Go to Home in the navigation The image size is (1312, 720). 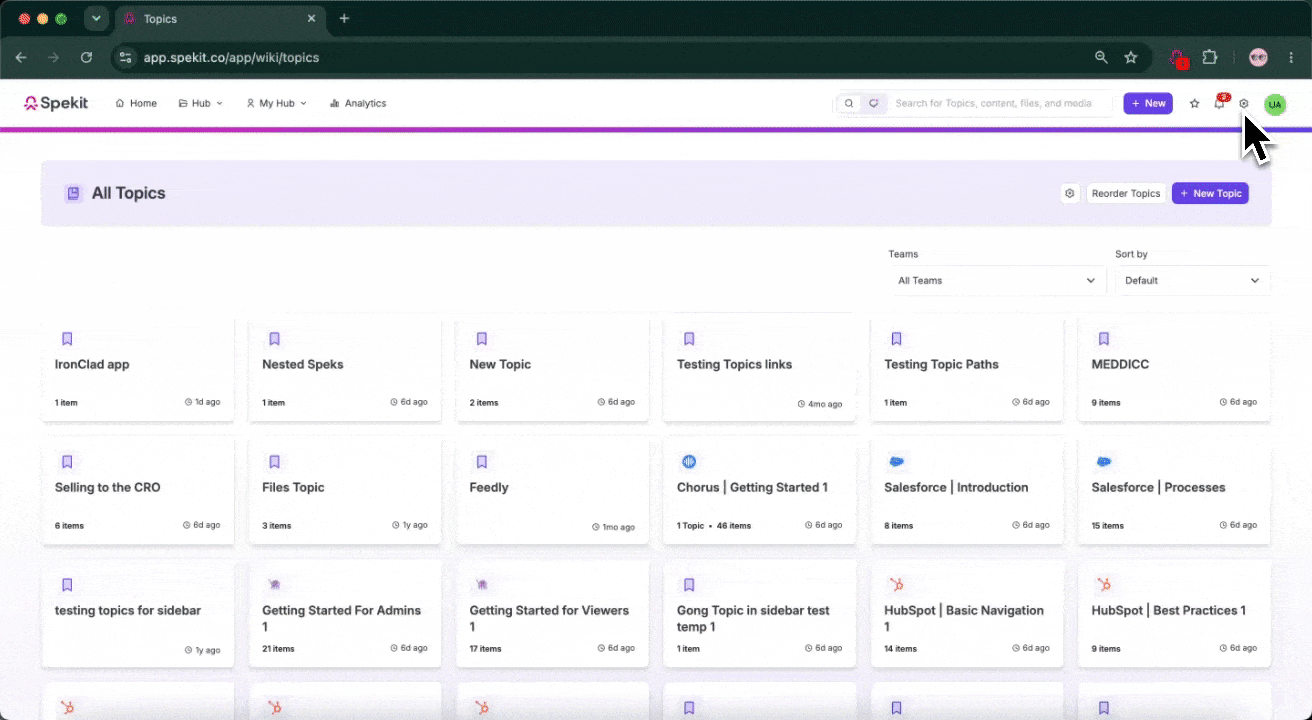[136, 103]
